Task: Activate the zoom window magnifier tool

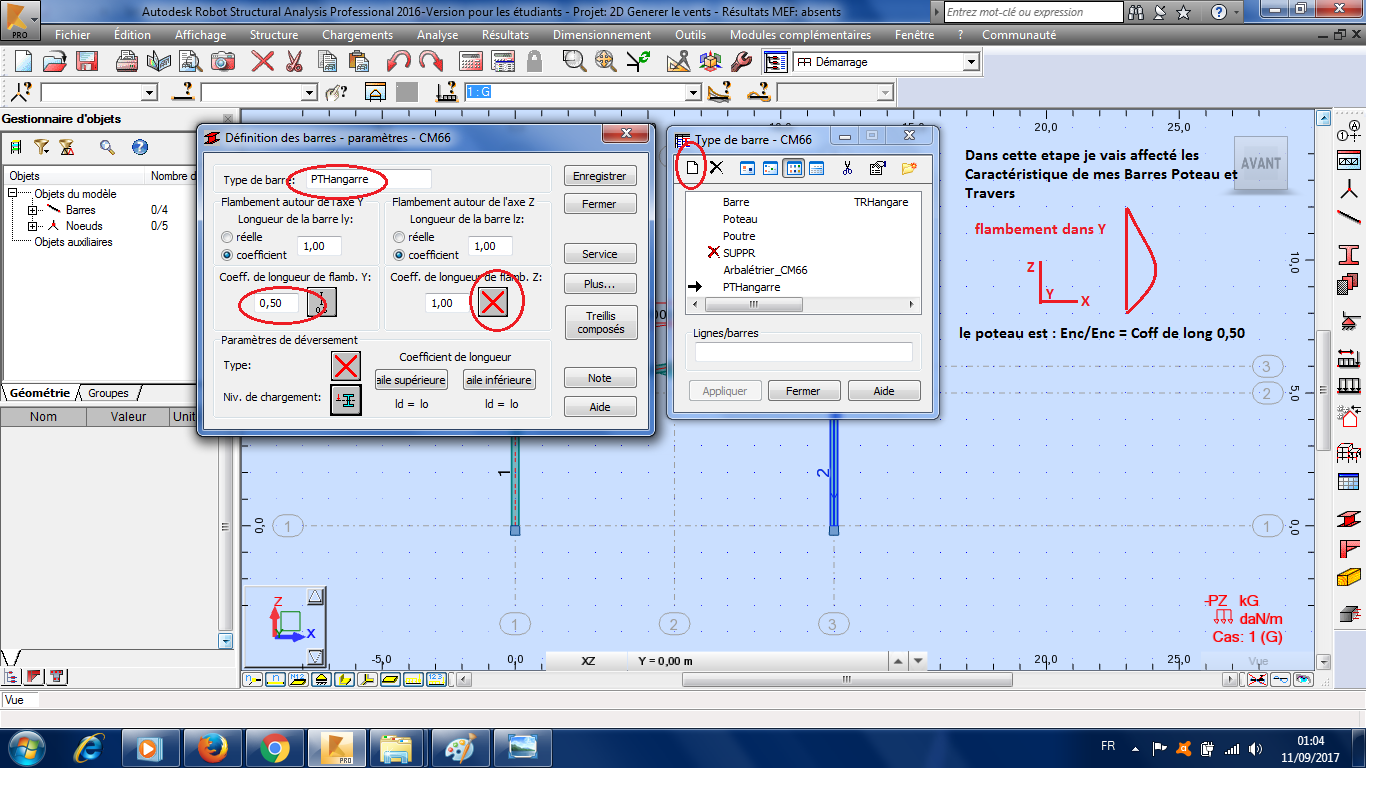Action: [573, 62]
